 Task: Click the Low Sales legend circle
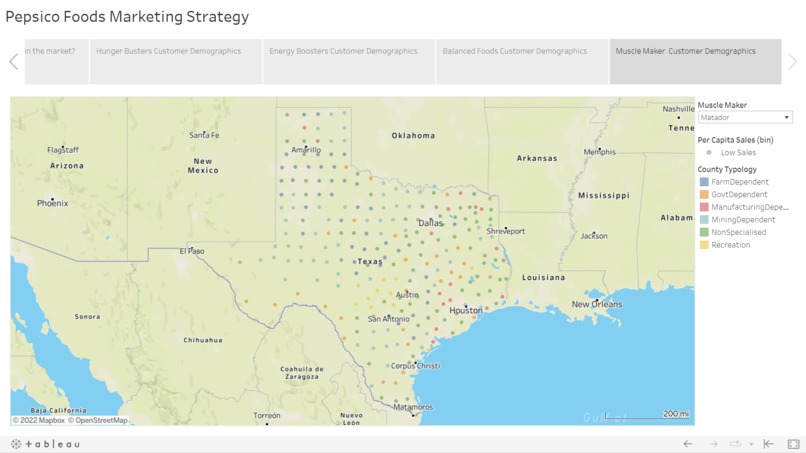coord(709,152)
